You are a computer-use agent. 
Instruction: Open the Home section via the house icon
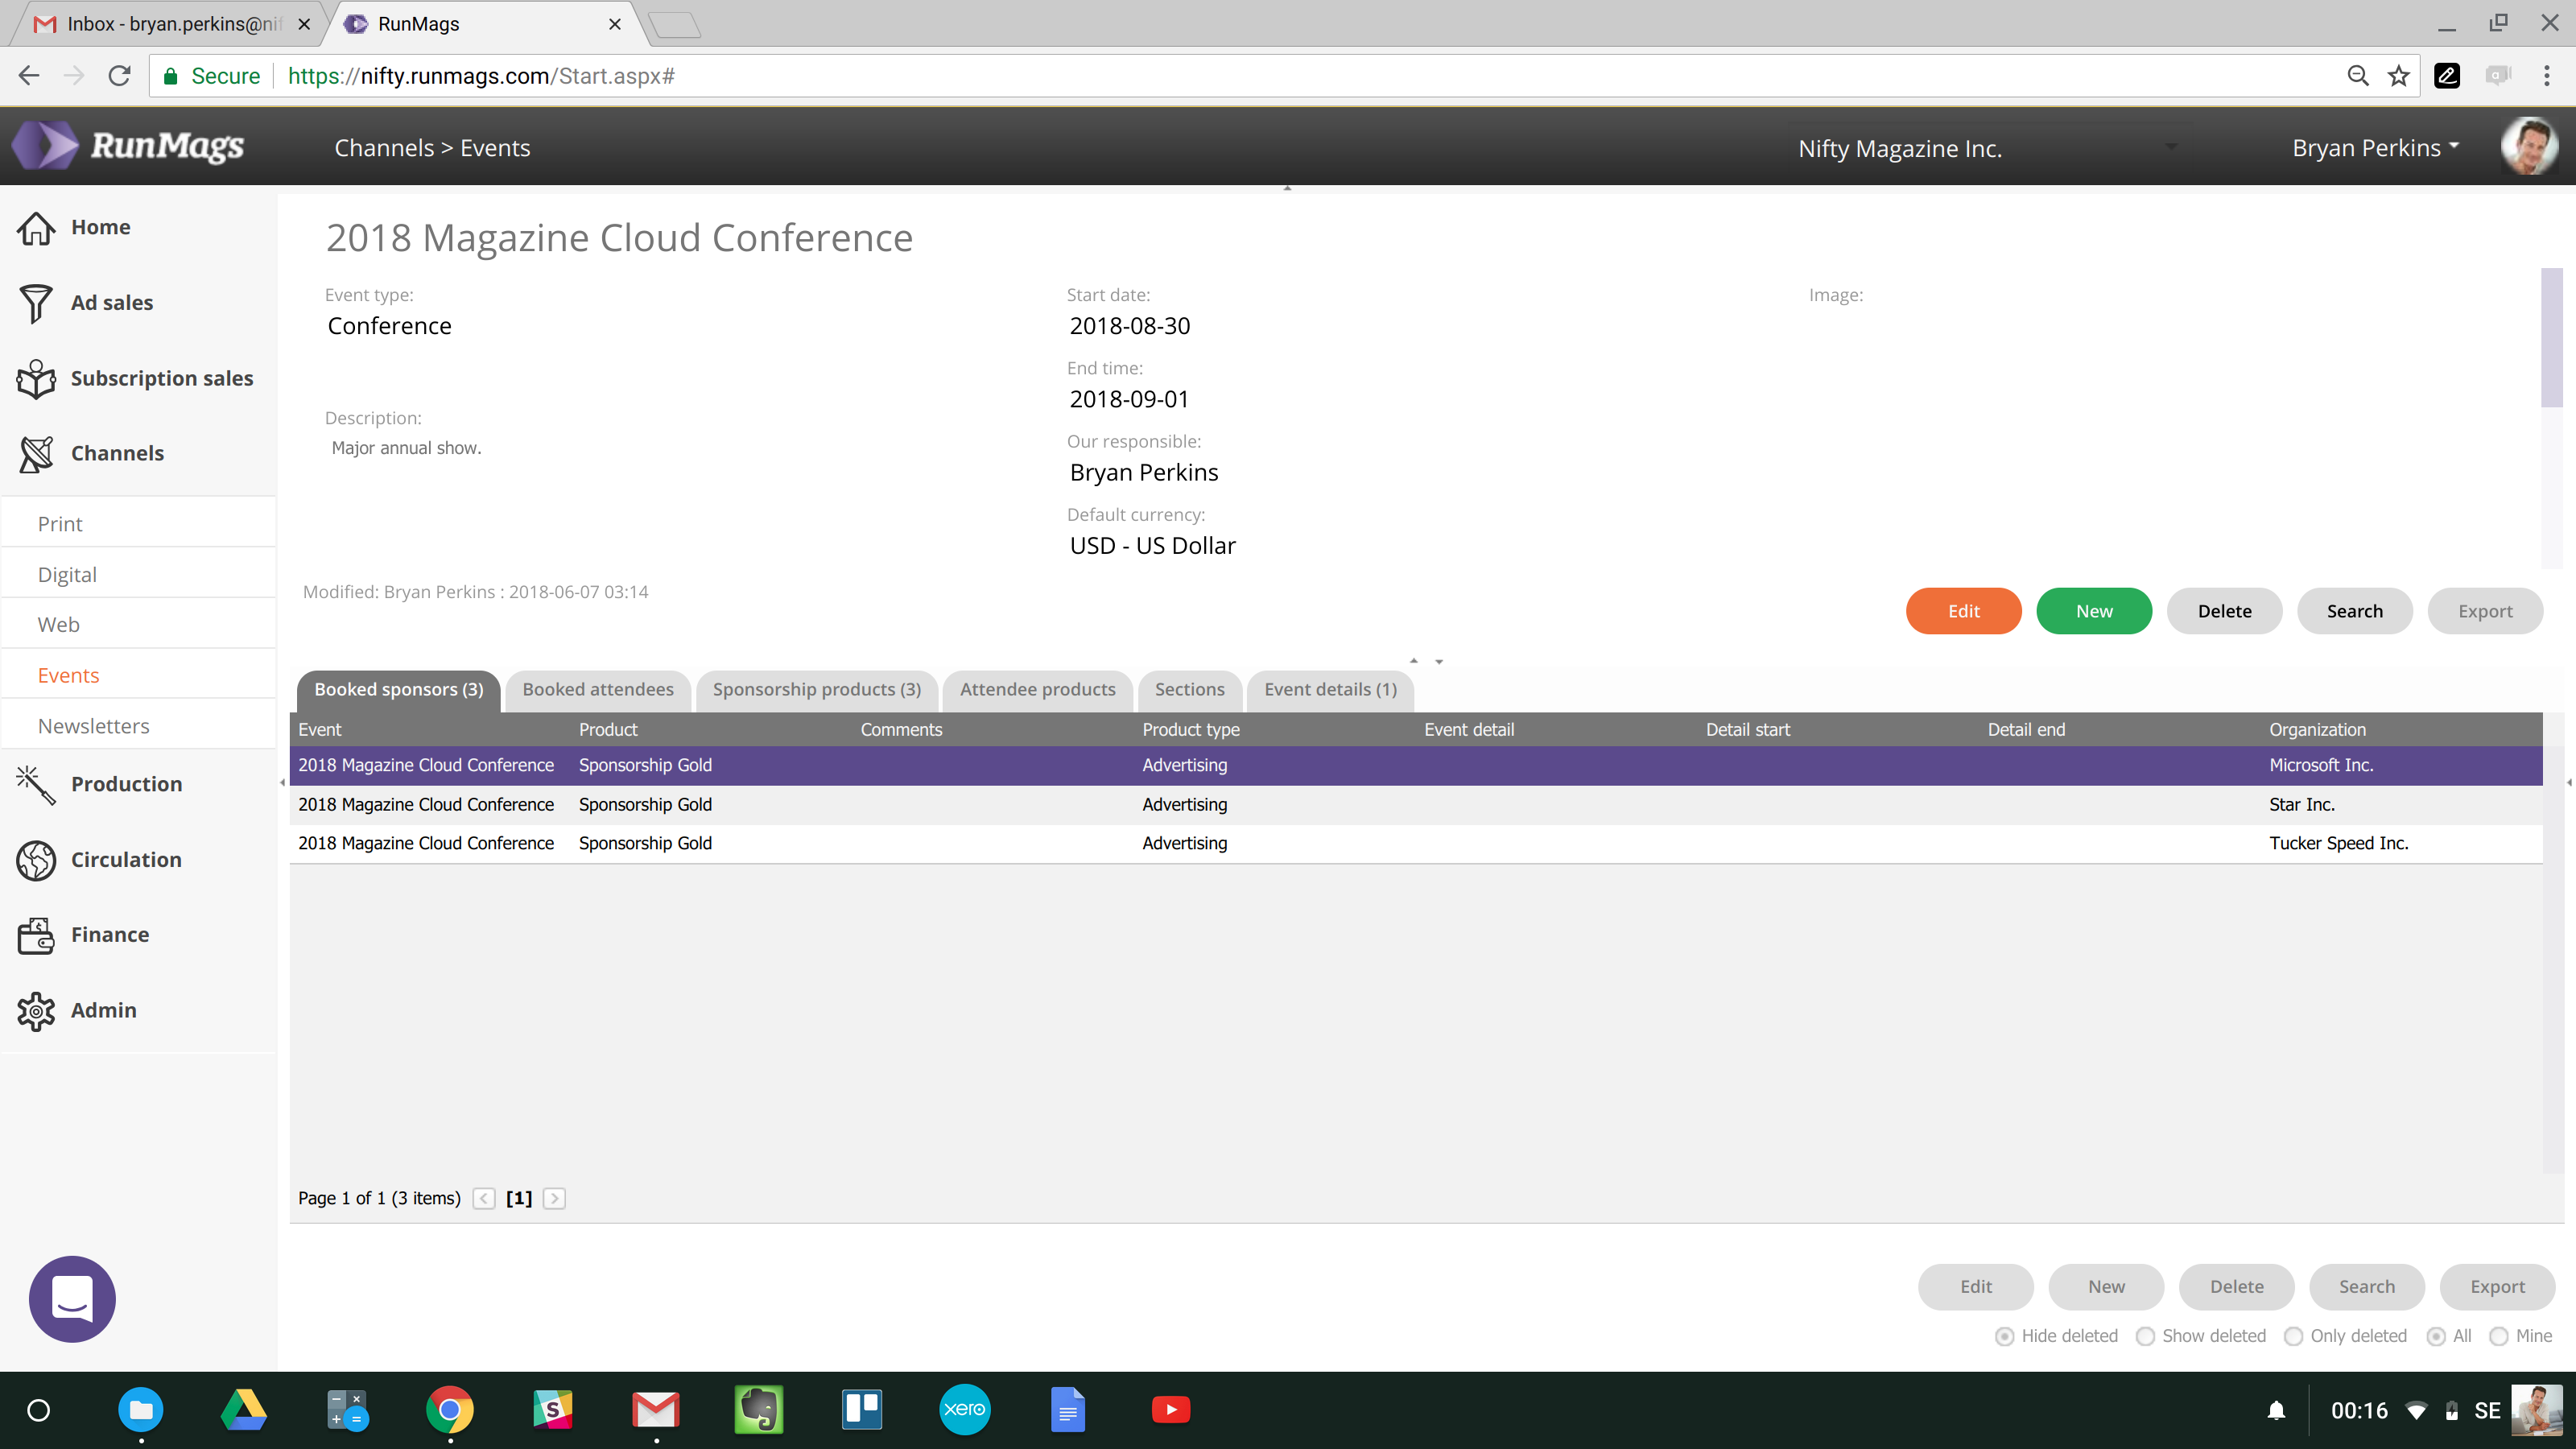pos(36,228)
